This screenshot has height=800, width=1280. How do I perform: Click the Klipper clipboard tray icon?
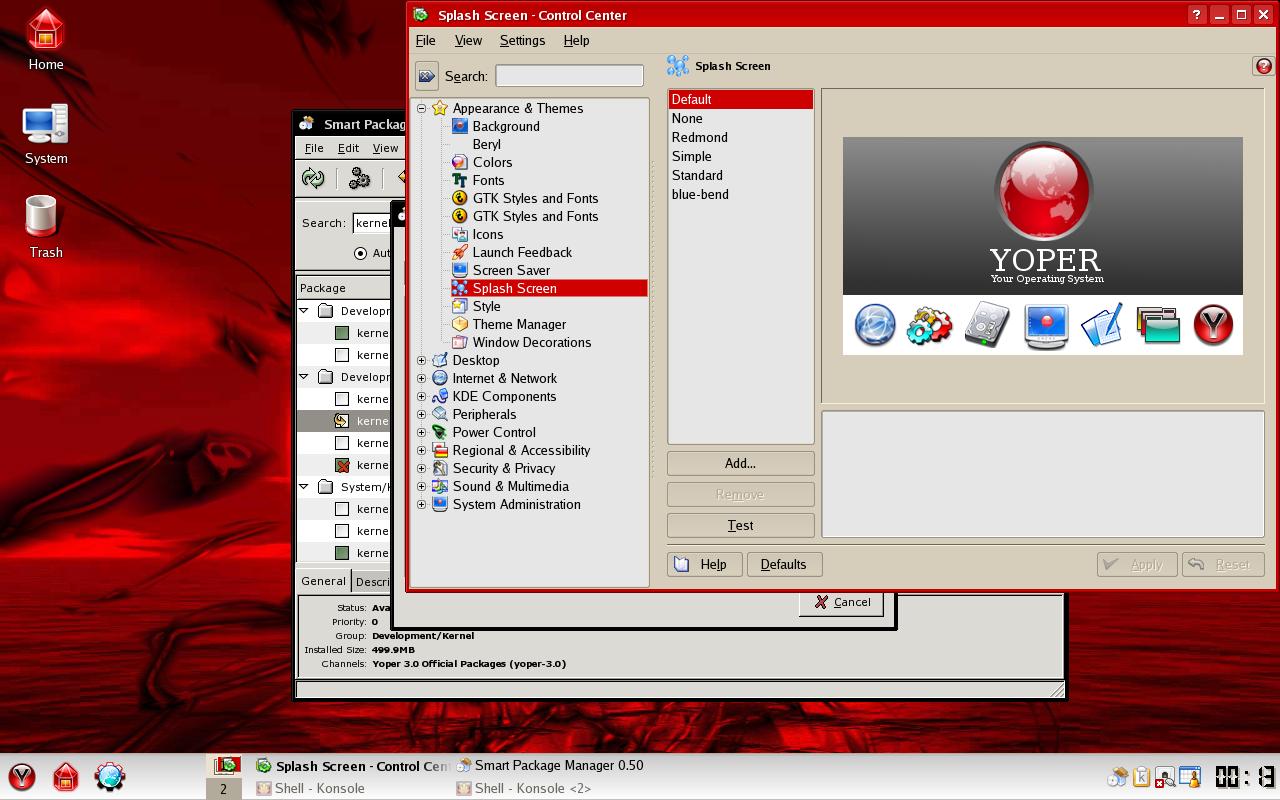pyautogui.click(x=1141, y=777)
